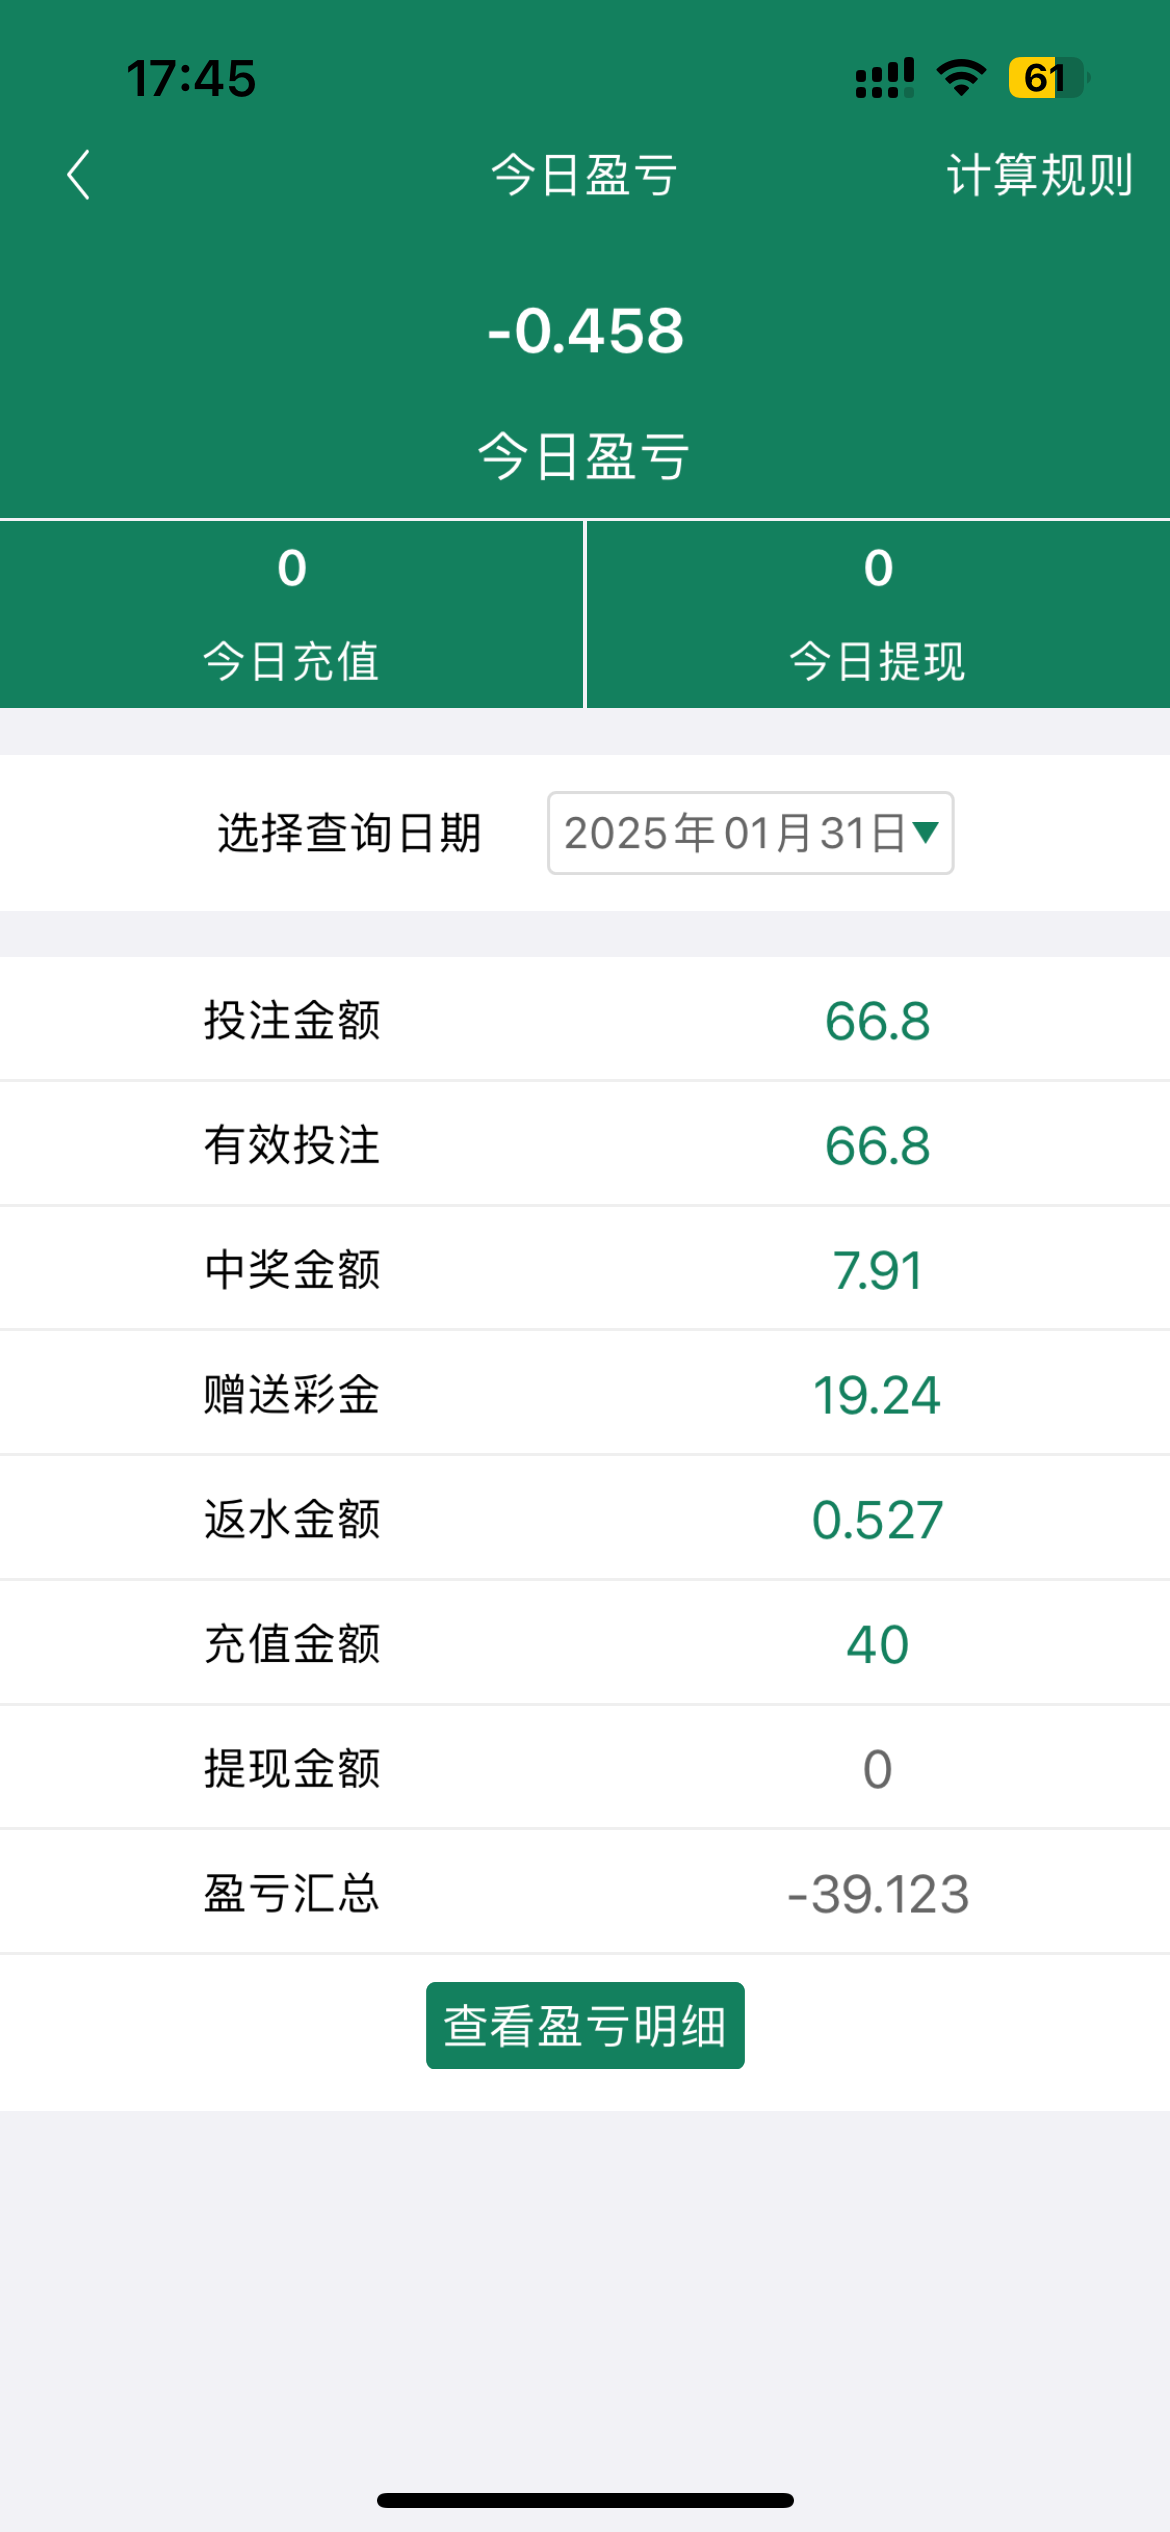Tap the cellular signal icon
This screenshot has height=2532, width=1170.
[x=884, y=78]
